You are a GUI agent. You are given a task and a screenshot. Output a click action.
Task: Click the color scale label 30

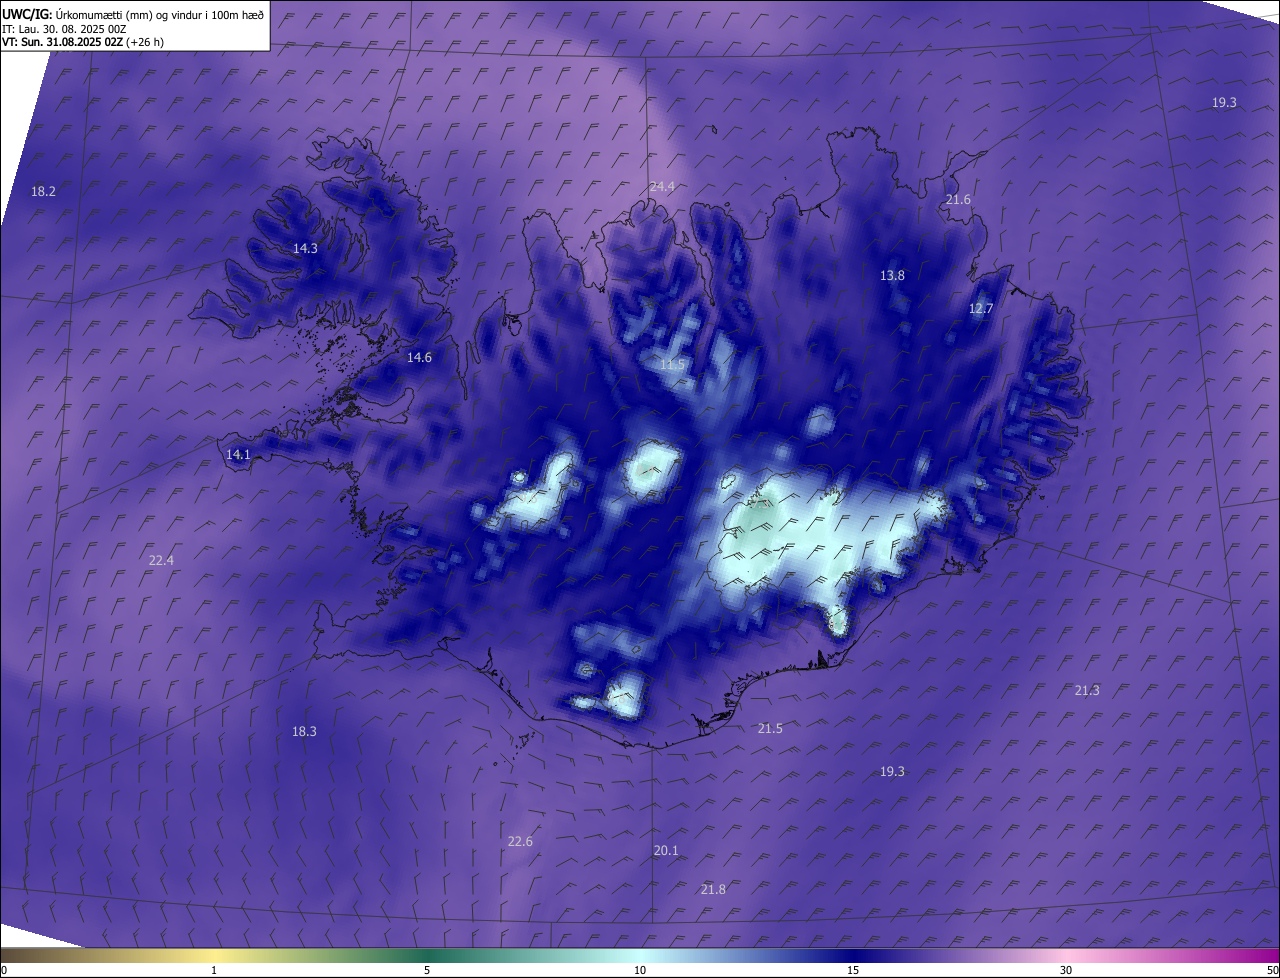[x=1066, y=970]
